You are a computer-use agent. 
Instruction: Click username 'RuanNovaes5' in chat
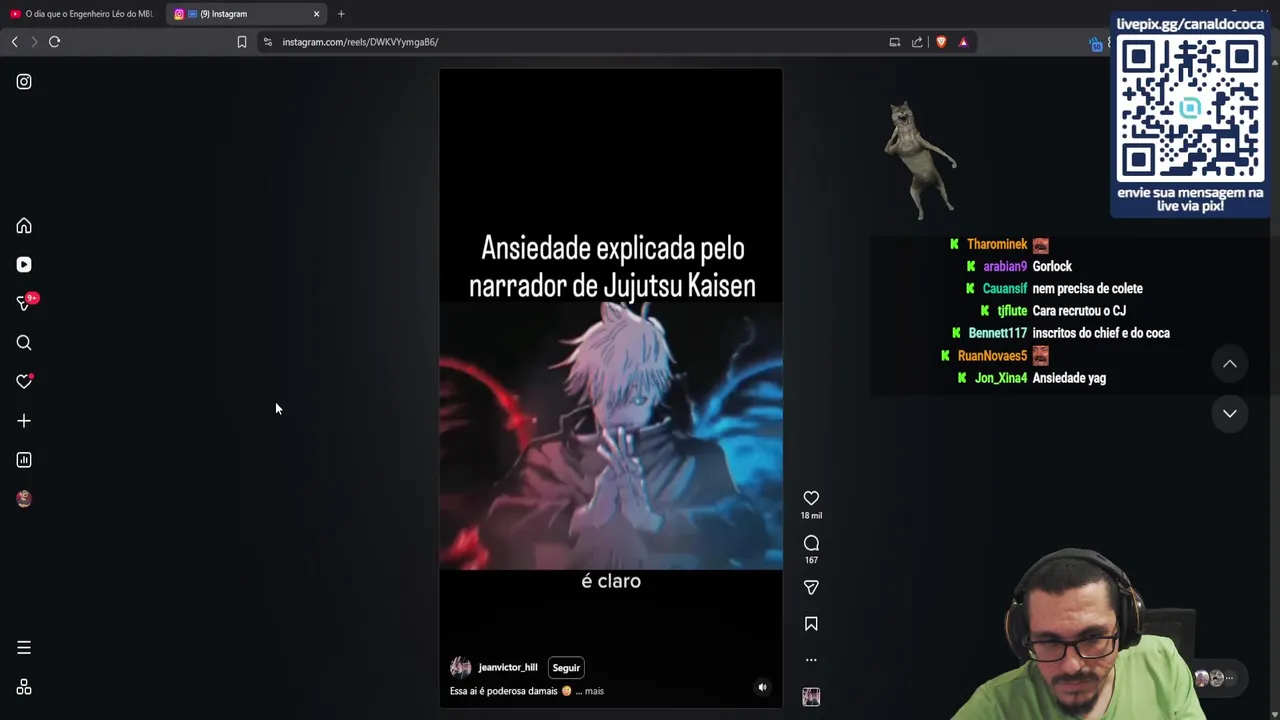click(x=992, y=356)
